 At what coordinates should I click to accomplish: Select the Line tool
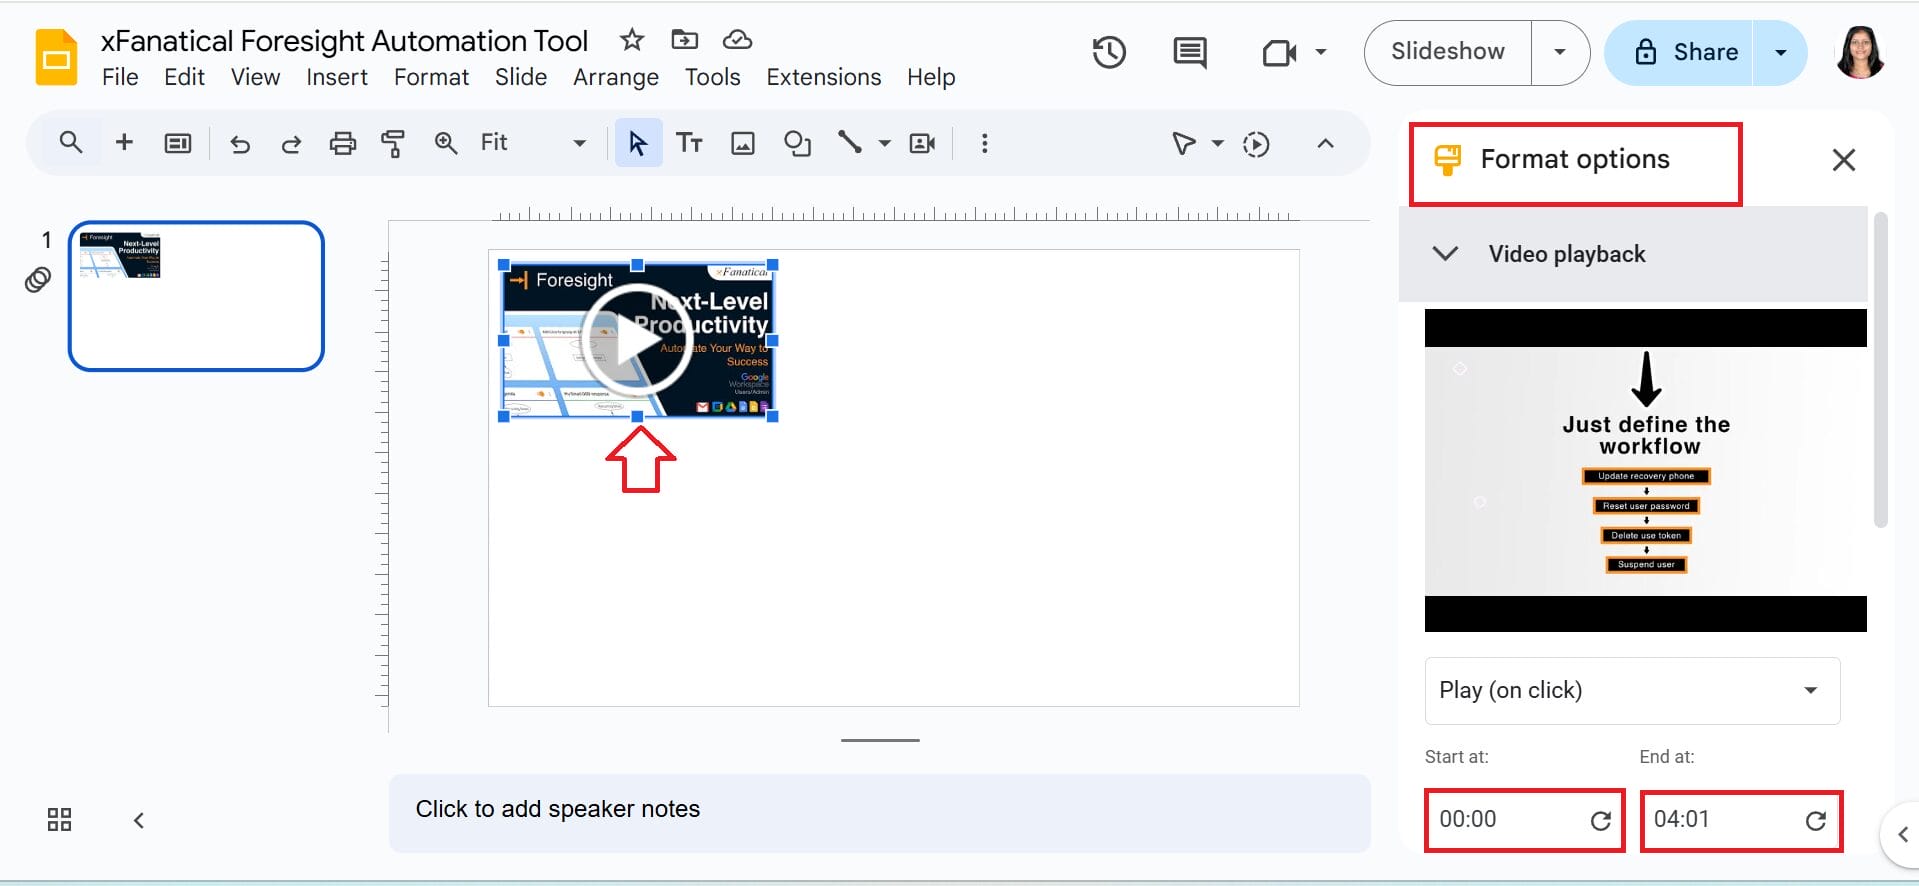pyautogui.click(x=850, y=143)
